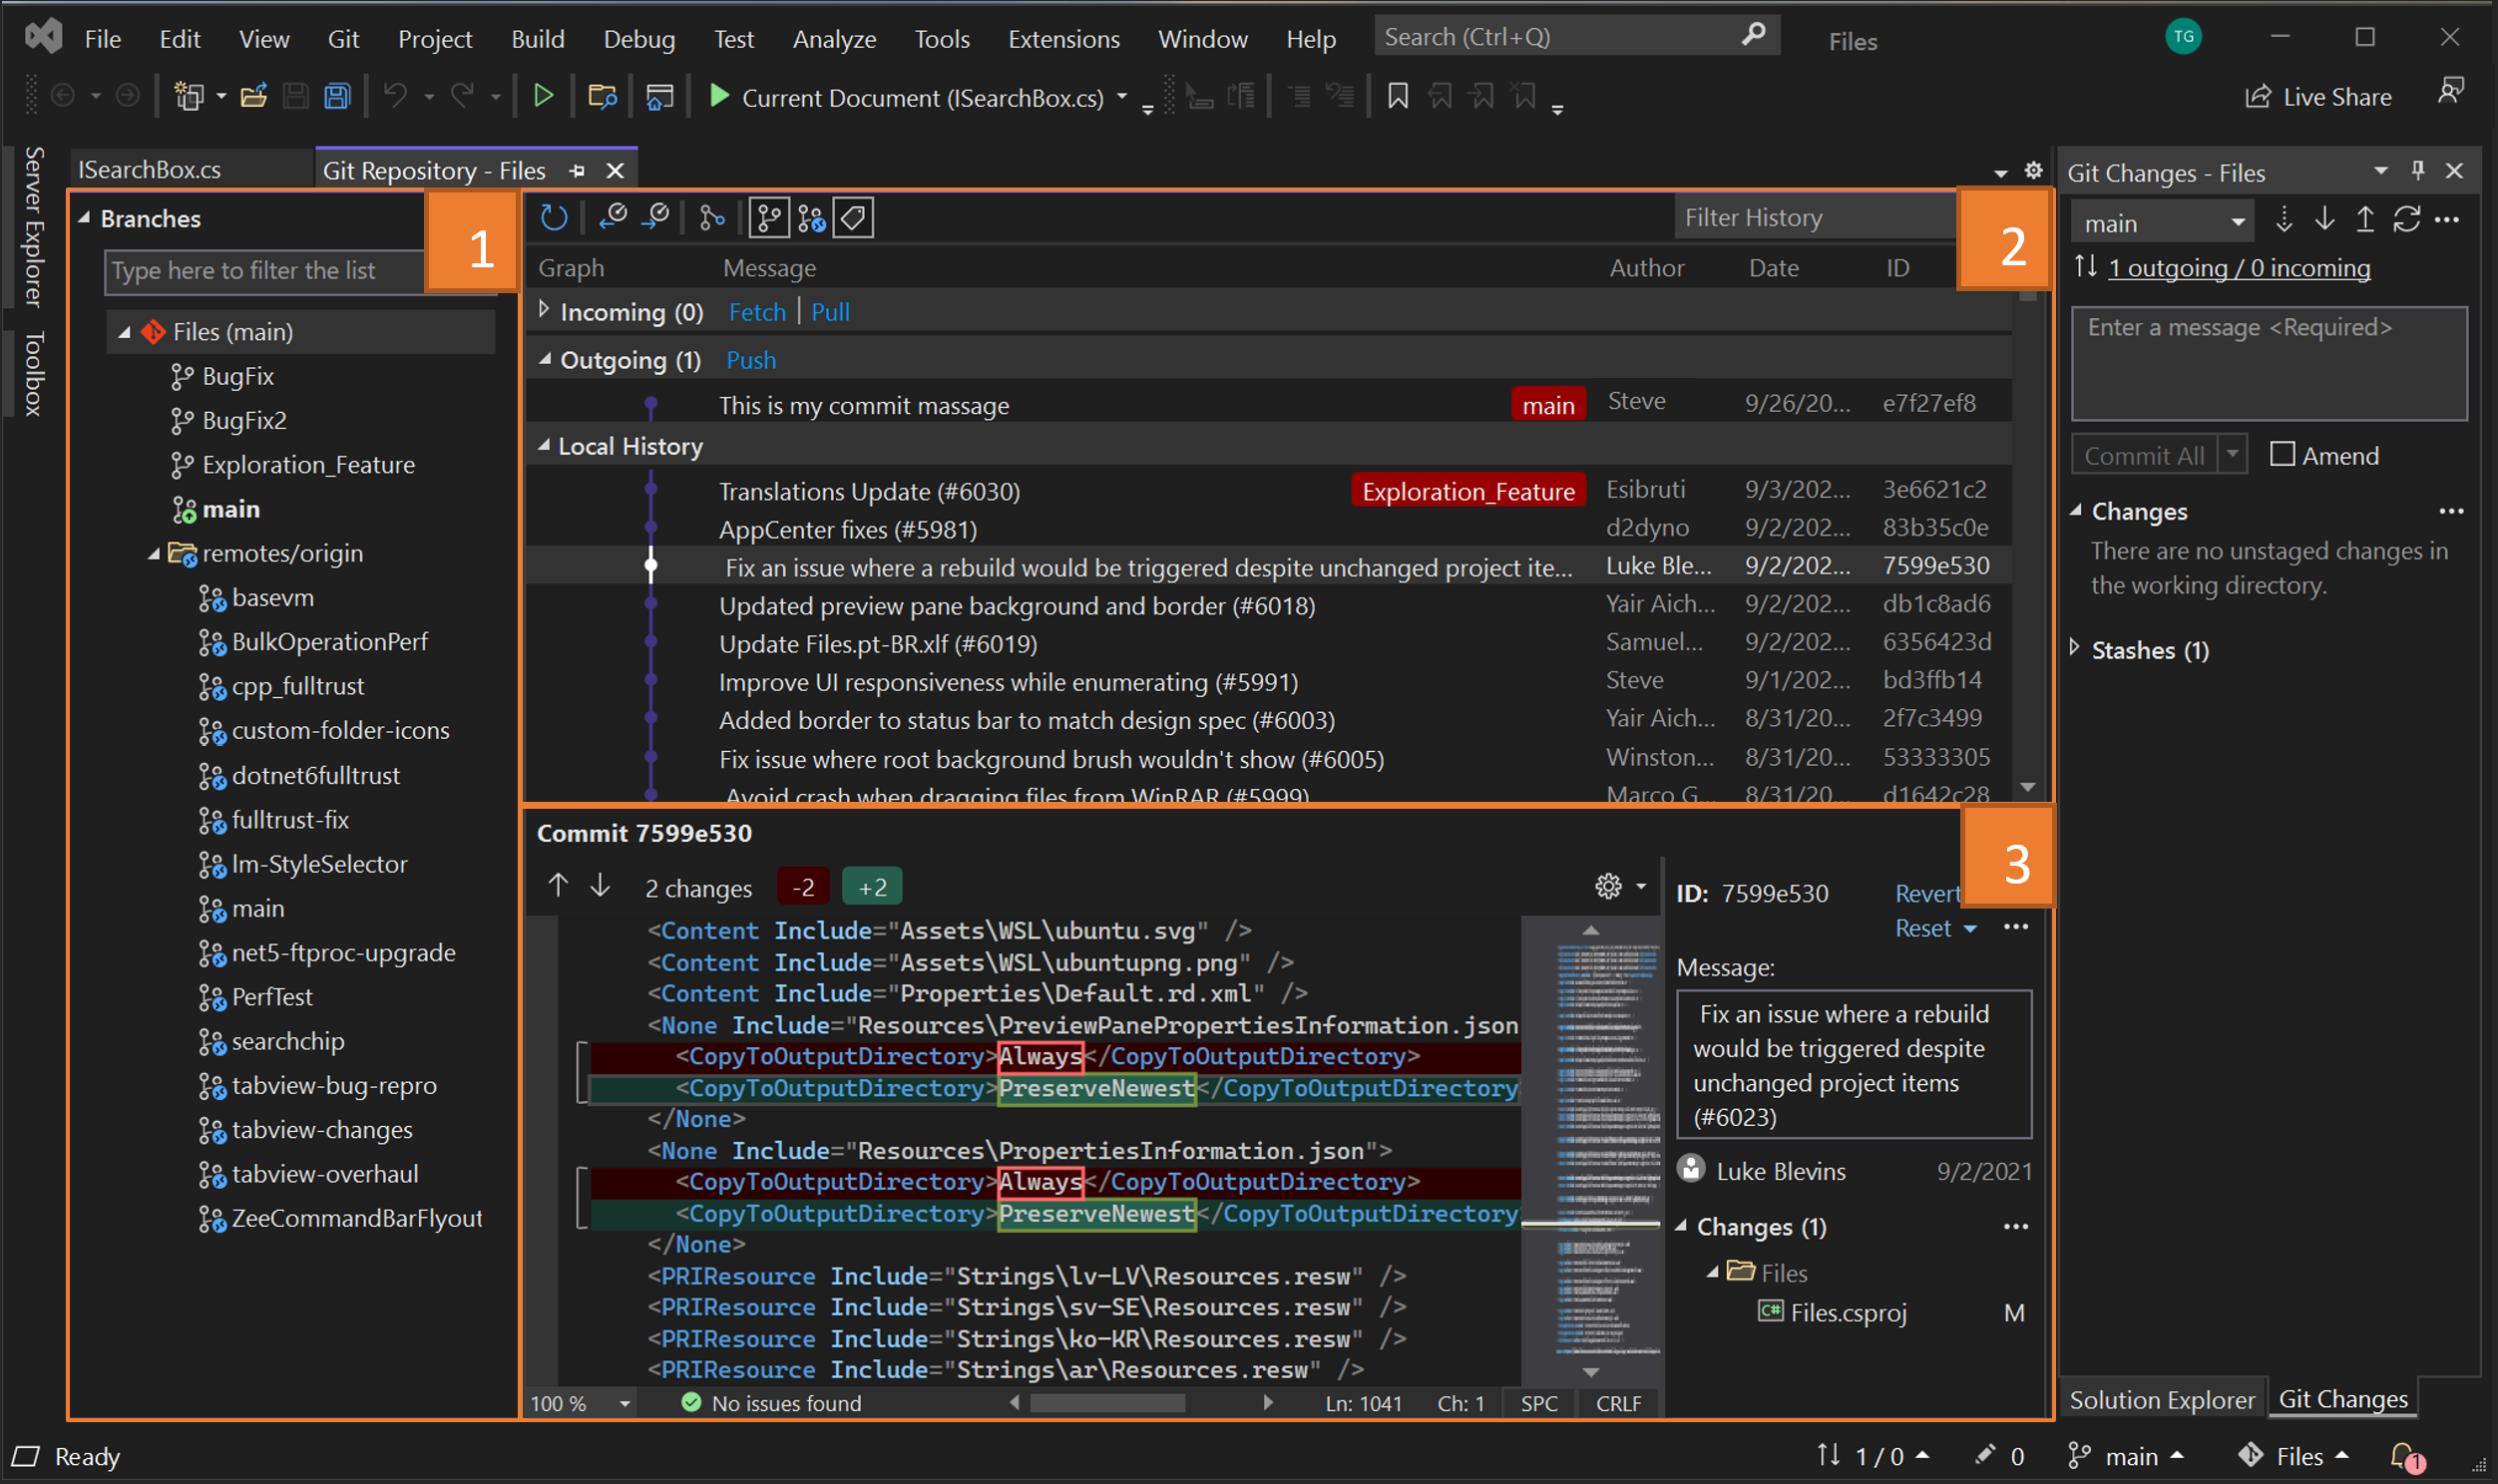
Task: Collapse the remotes/origin tree node
Action: 154,553
